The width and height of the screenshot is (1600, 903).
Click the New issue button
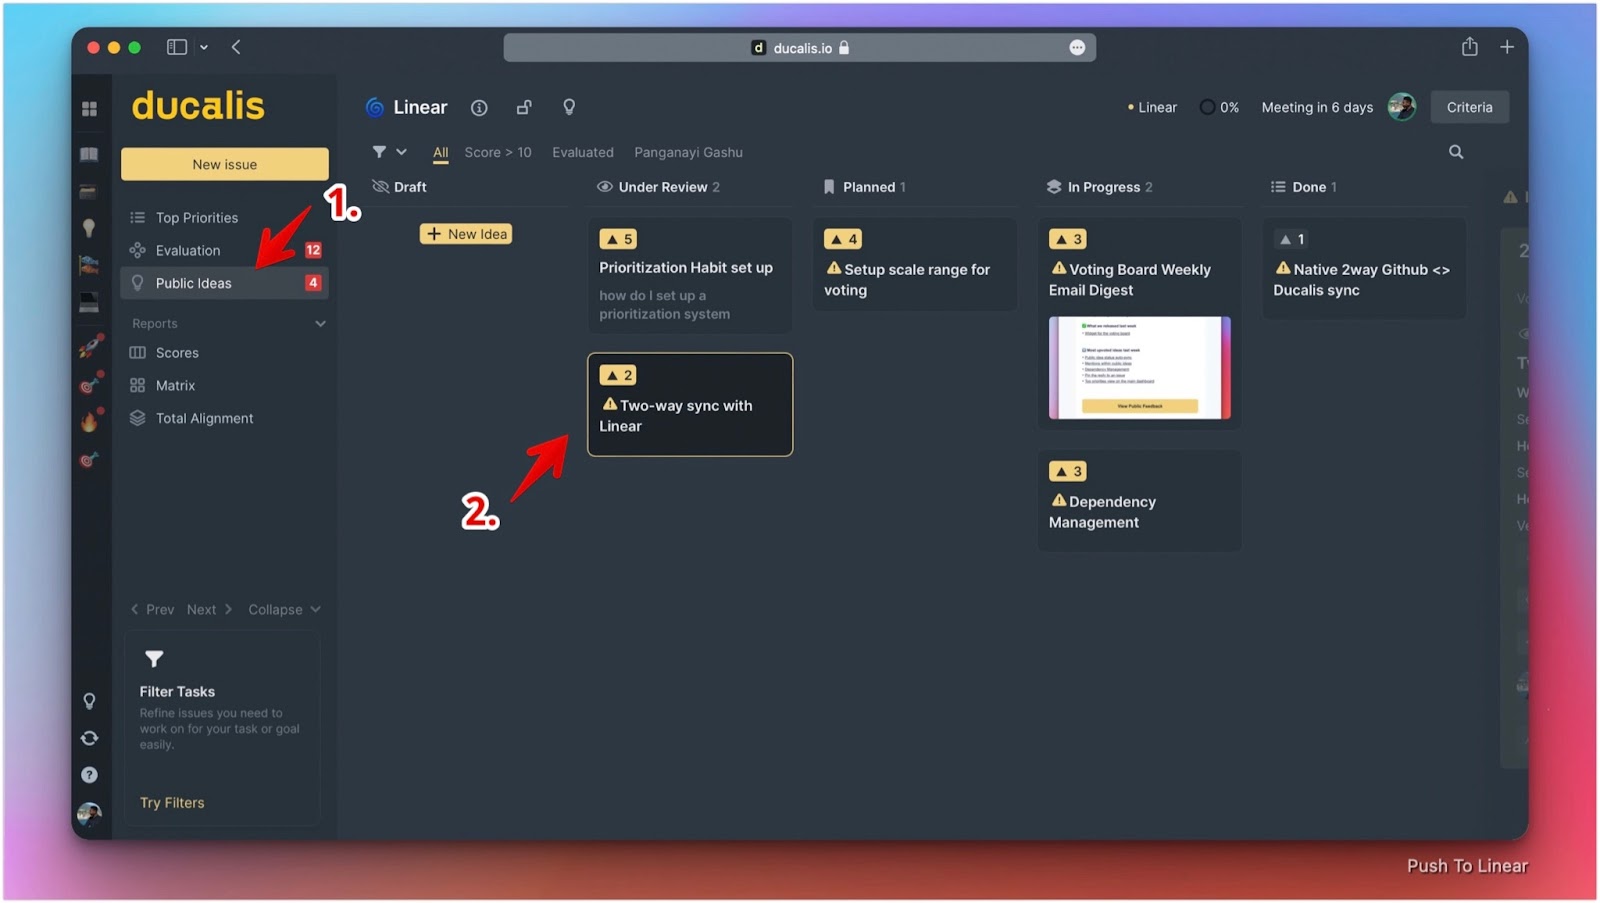[x=225, y=164]
